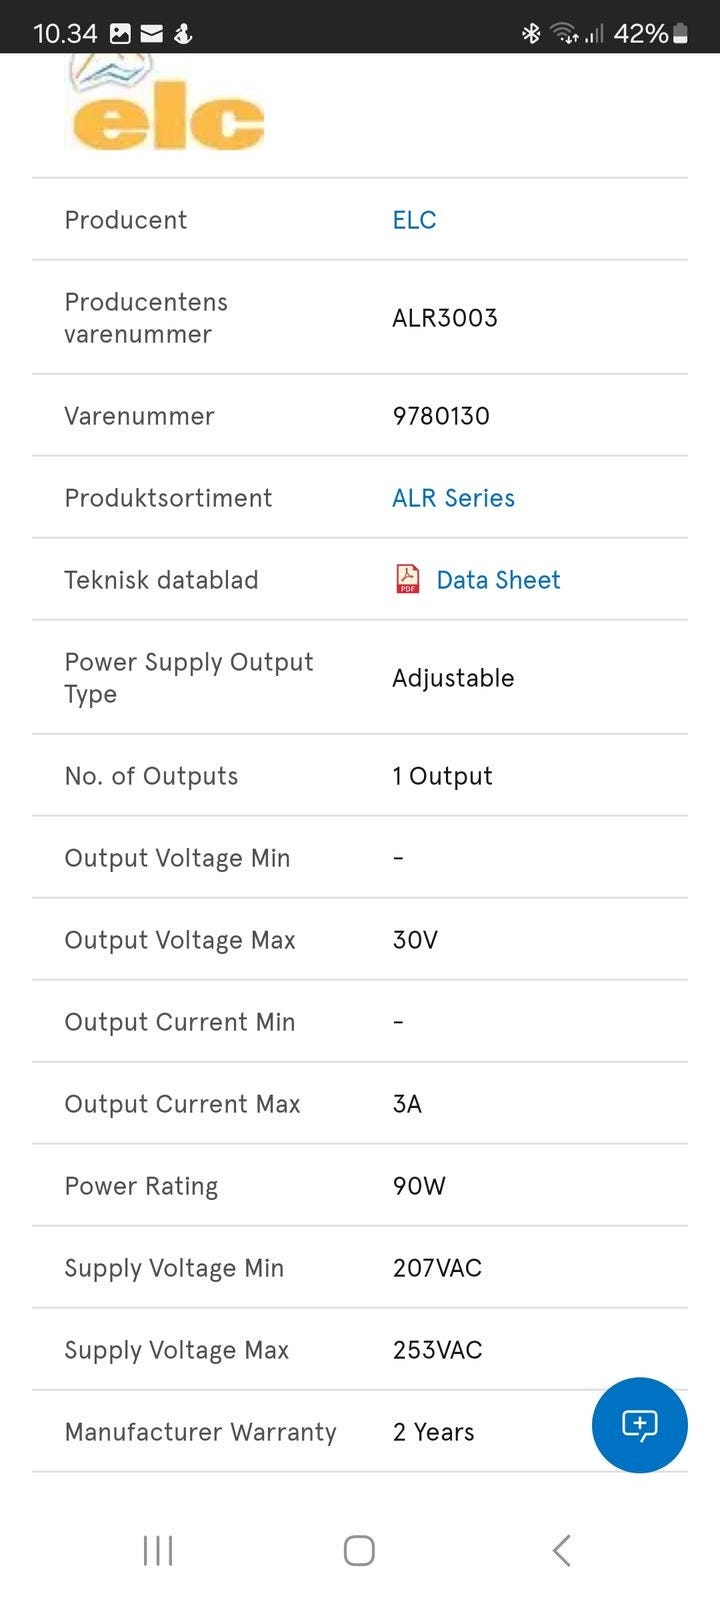Click the PDF icon beside Data Sheet
This screenshot has width=720, height=1600.
click(408, 580)
